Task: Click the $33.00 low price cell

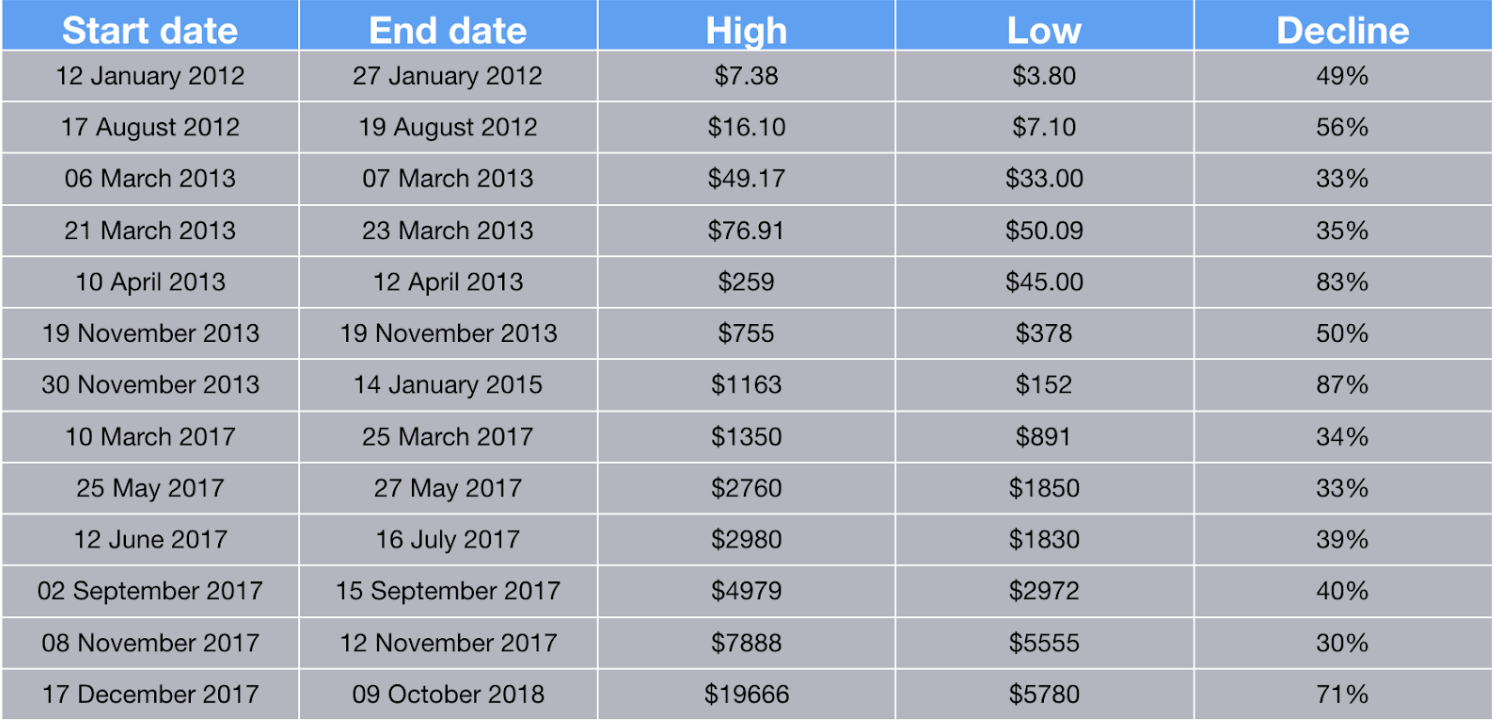Action: tap(1043, 179)
